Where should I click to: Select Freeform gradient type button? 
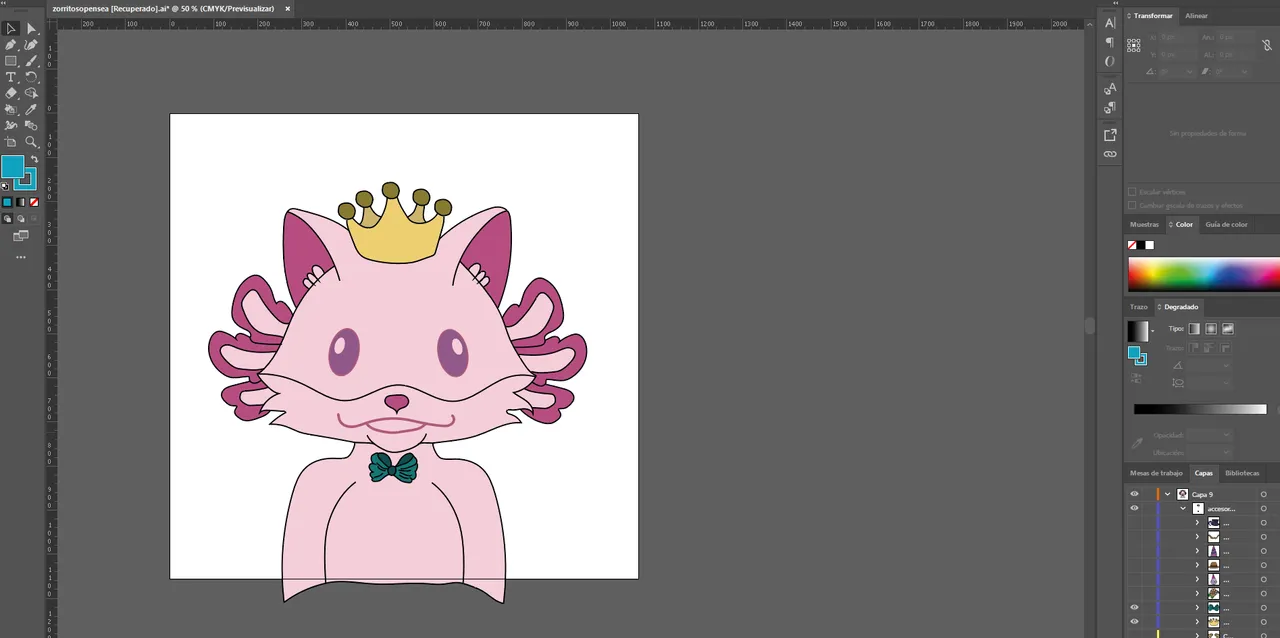point(1228,328)
